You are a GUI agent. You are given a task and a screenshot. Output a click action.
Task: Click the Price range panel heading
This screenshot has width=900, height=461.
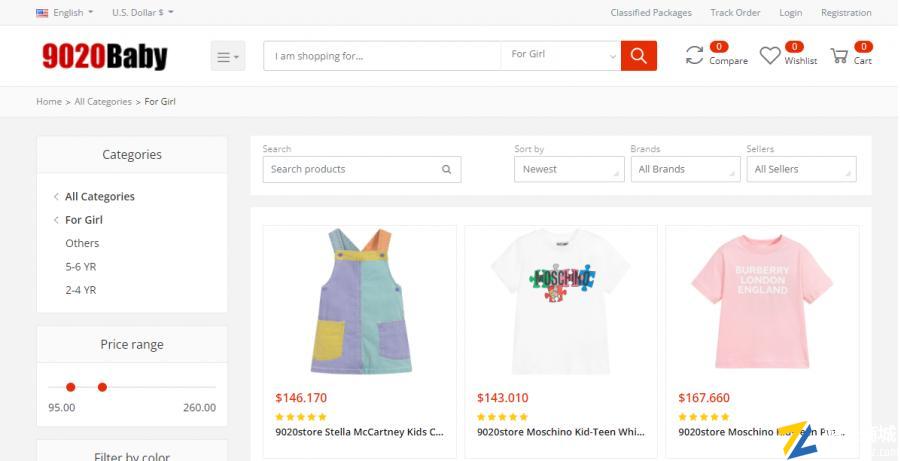tap(132, 344)
